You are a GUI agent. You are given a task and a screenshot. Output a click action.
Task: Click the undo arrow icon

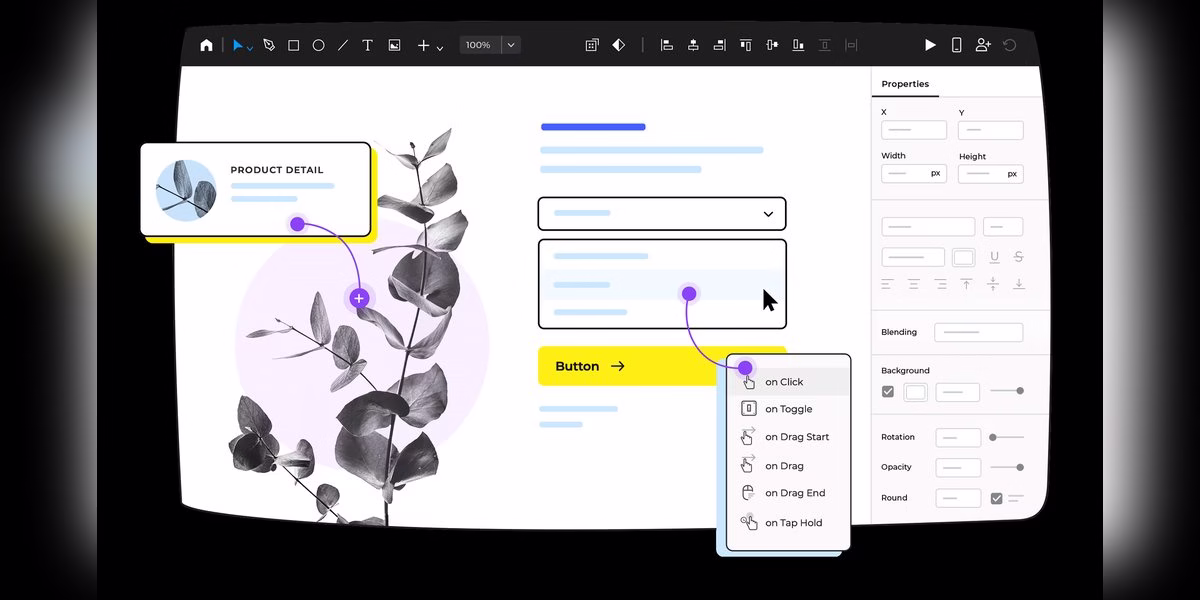coord(1010,45)
